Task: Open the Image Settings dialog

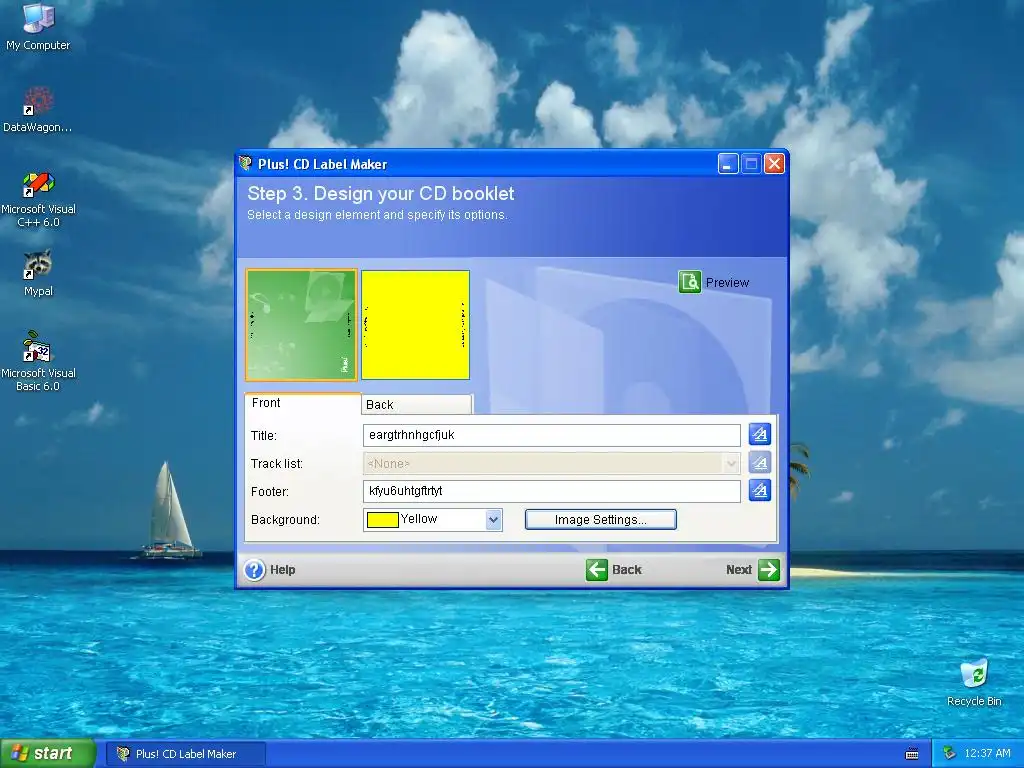Action: [601, 519]
